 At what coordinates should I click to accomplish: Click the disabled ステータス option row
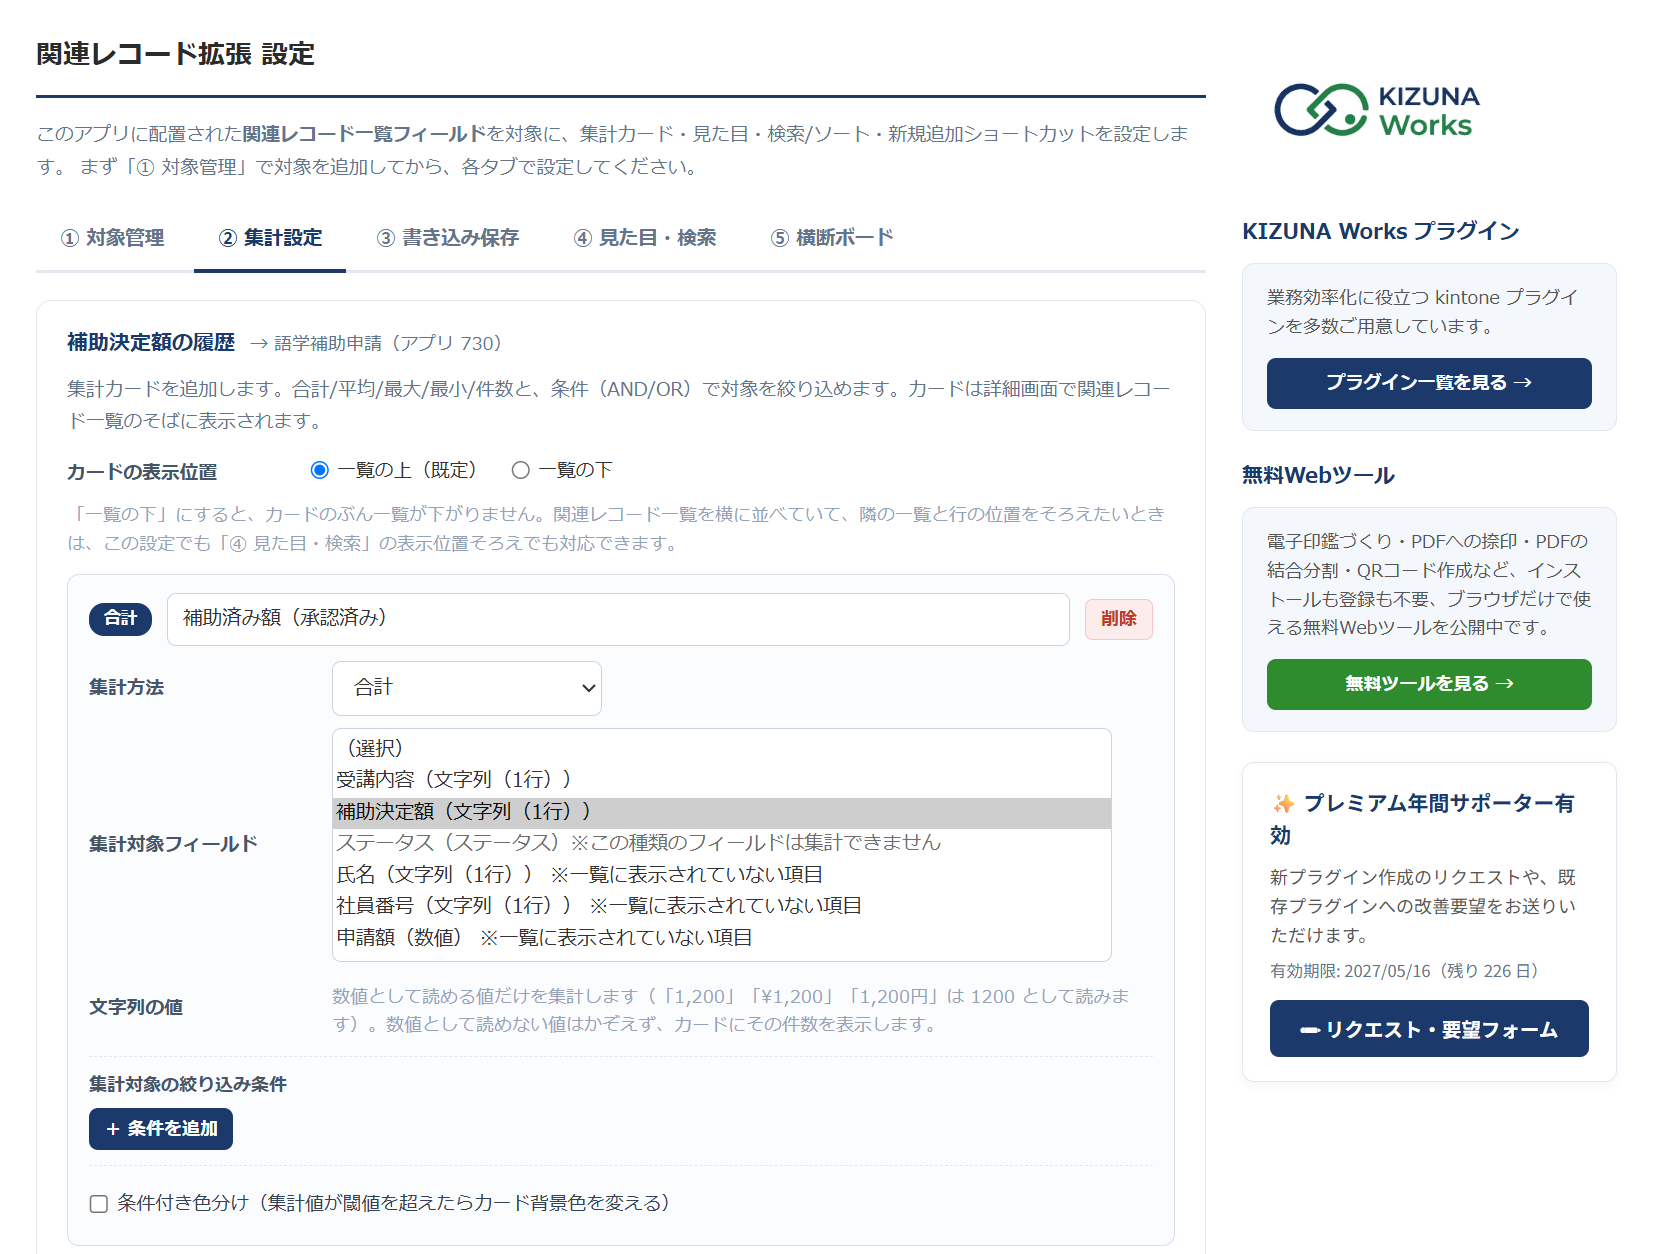[x=721, y=843]
